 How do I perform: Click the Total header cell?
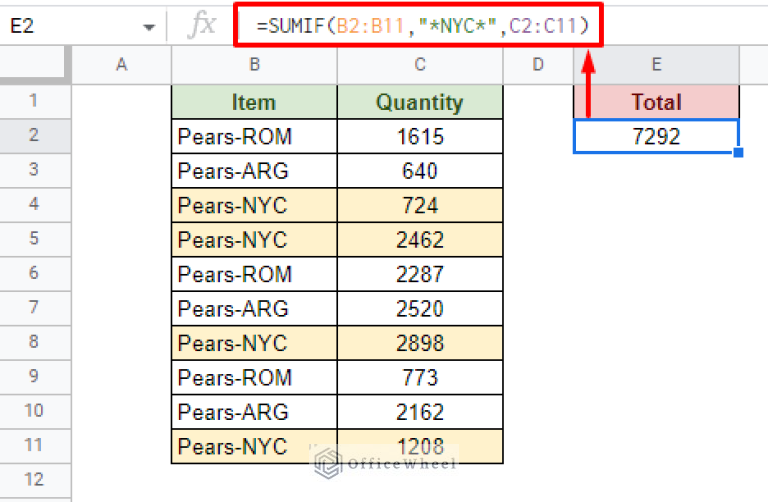click(656, 102)
